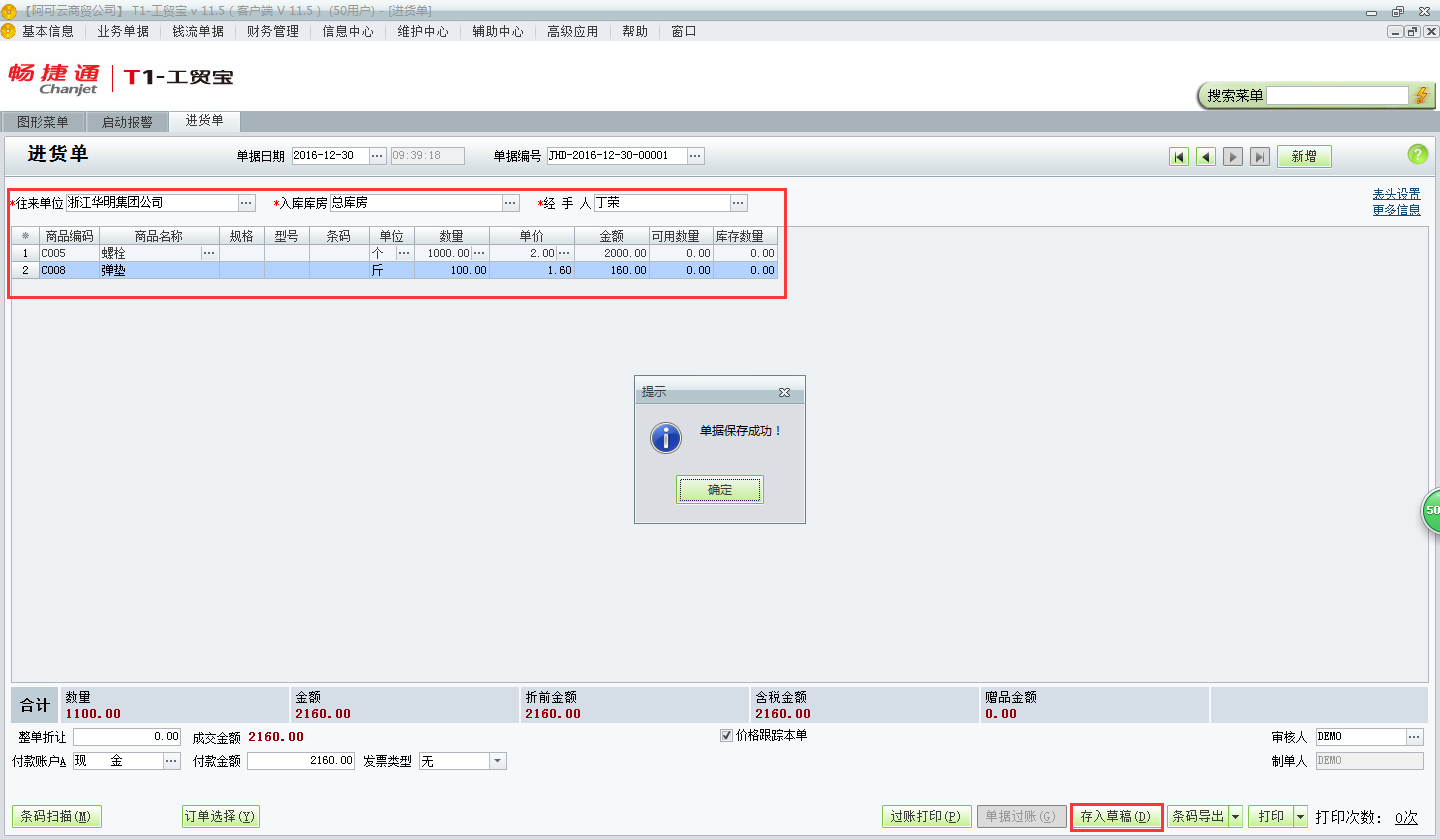Navigate to the first voucher record
1440x839 pixels.
[x=1179, y=156]
